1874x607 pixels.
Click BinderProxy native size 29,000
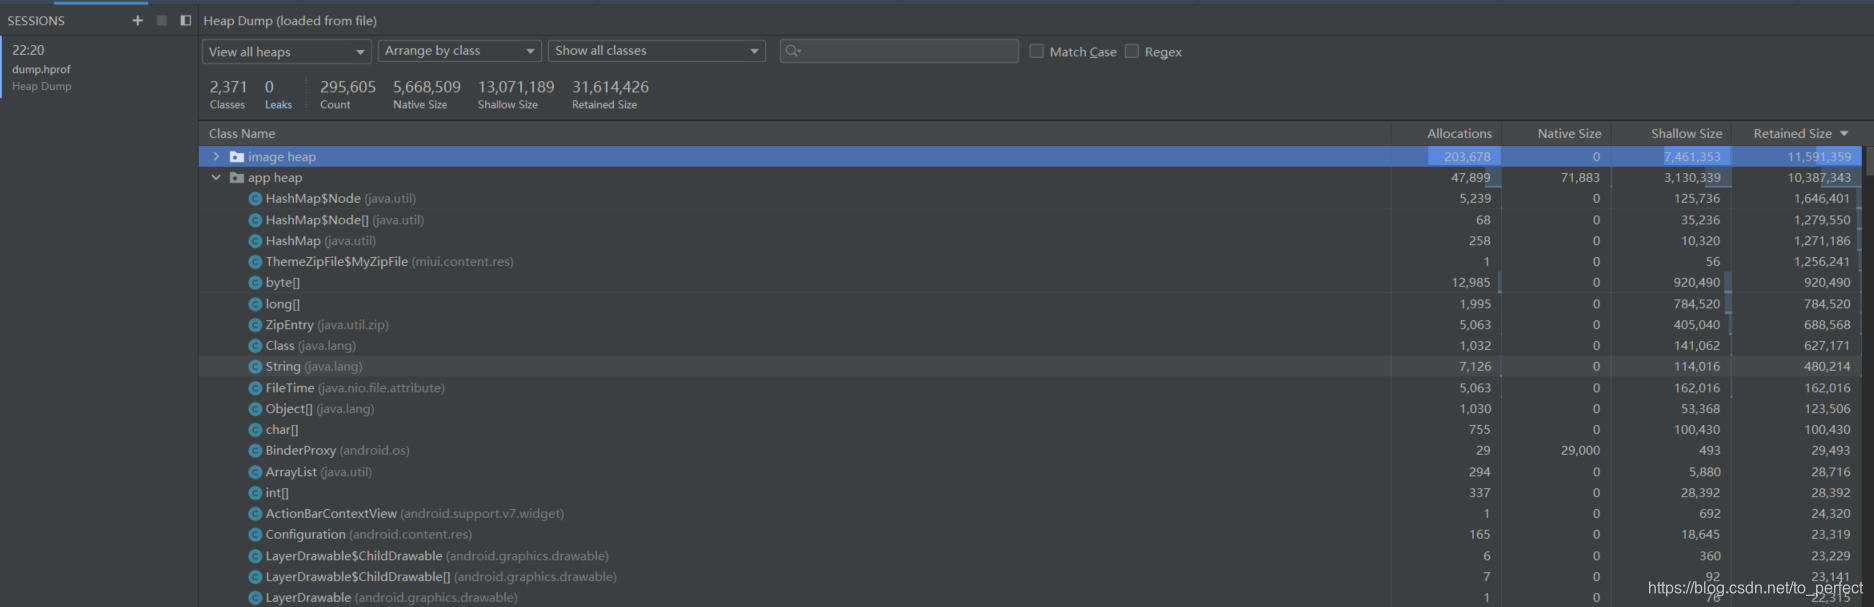1580,451
